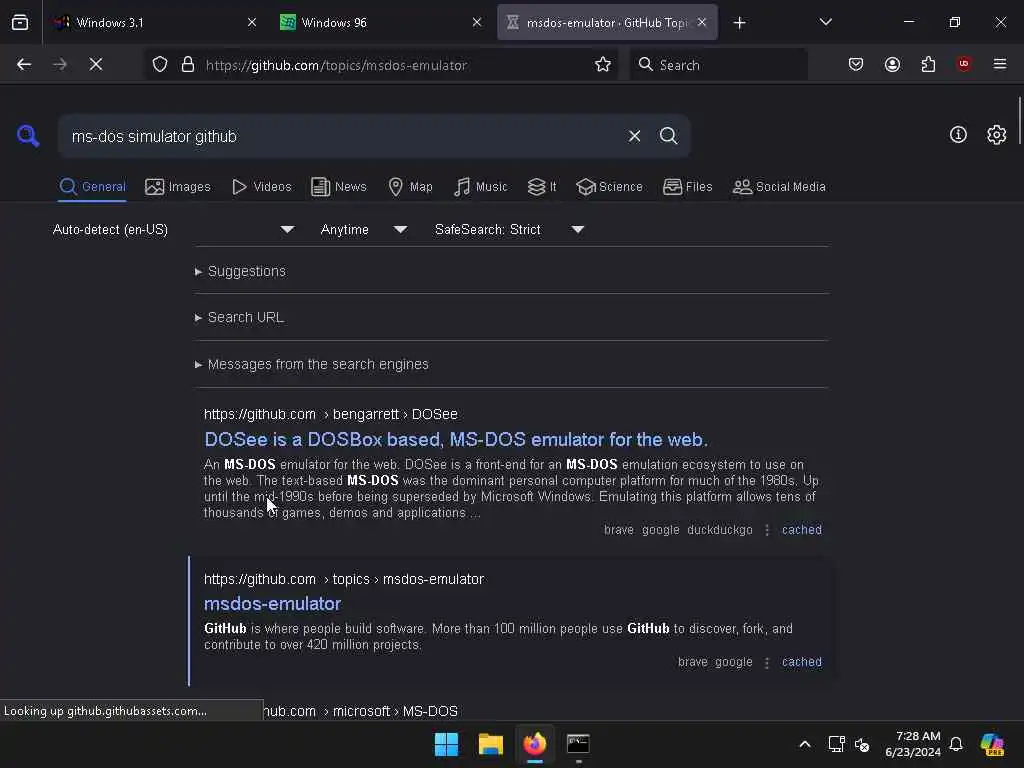Bookmark this page with star
The height and width of the screenshot is (768, 1024).
pos(603,64)
